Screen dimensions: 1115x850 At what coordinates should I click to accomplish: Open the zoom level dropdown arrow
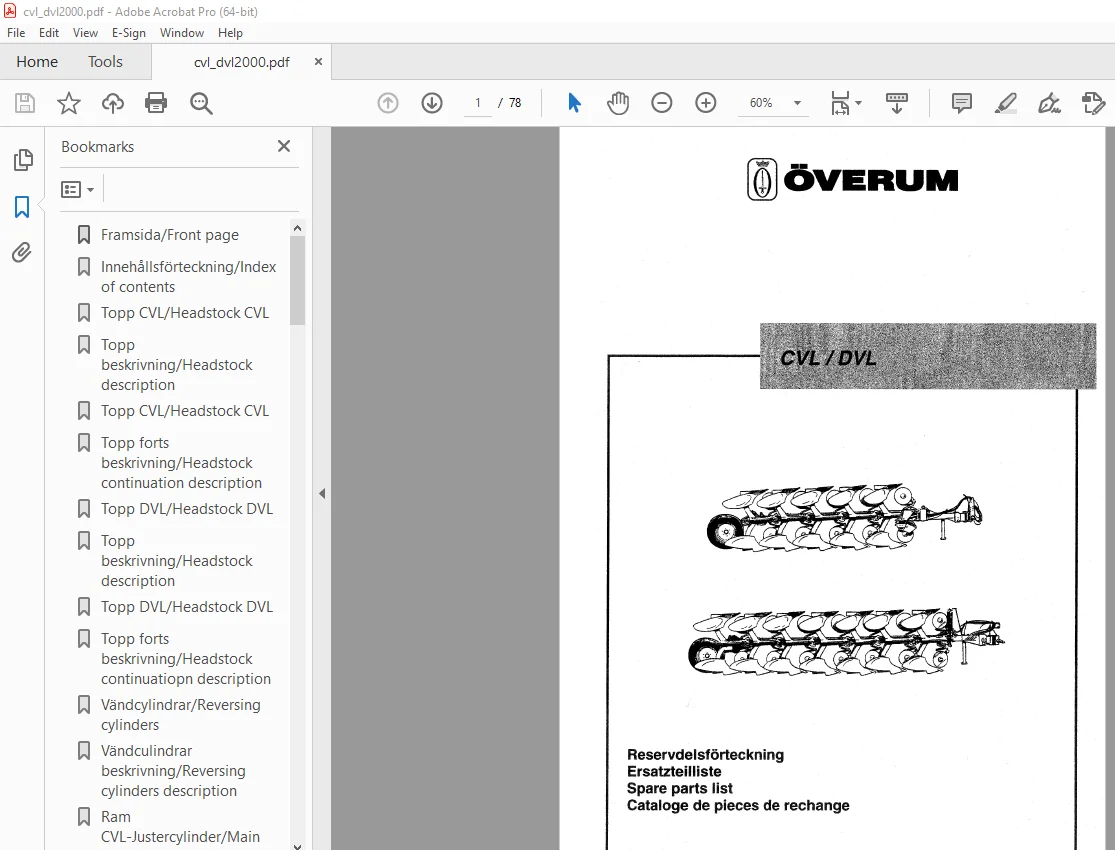point(797,103)
